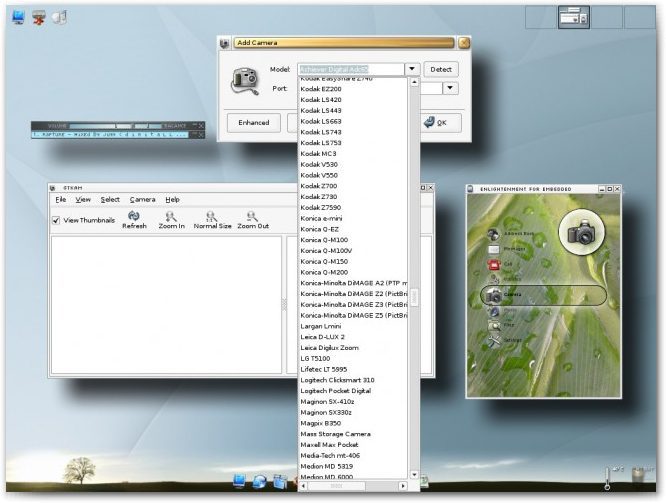Open the Select menu in gtkam
Screen dimensions: 666x503
click(x=110, y=200)
